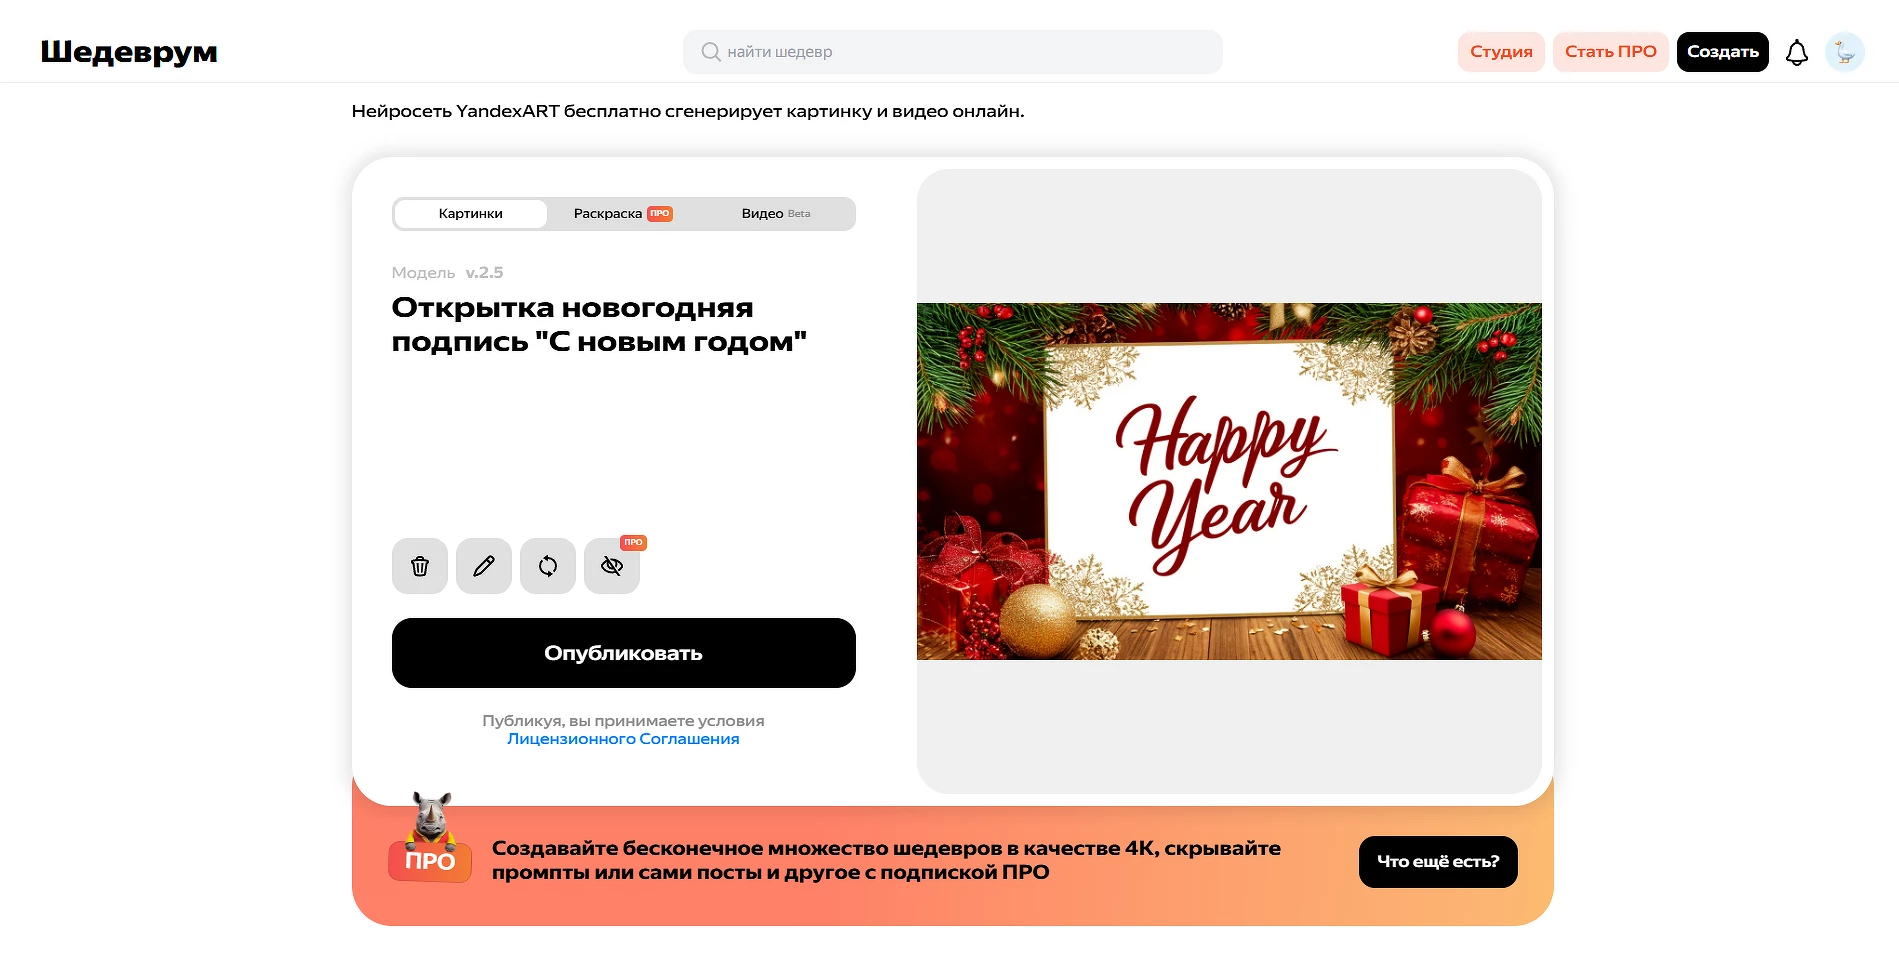Click the Шедеврум logo
The height and width of the screenshot is (953, 1899).
(129, 52)
